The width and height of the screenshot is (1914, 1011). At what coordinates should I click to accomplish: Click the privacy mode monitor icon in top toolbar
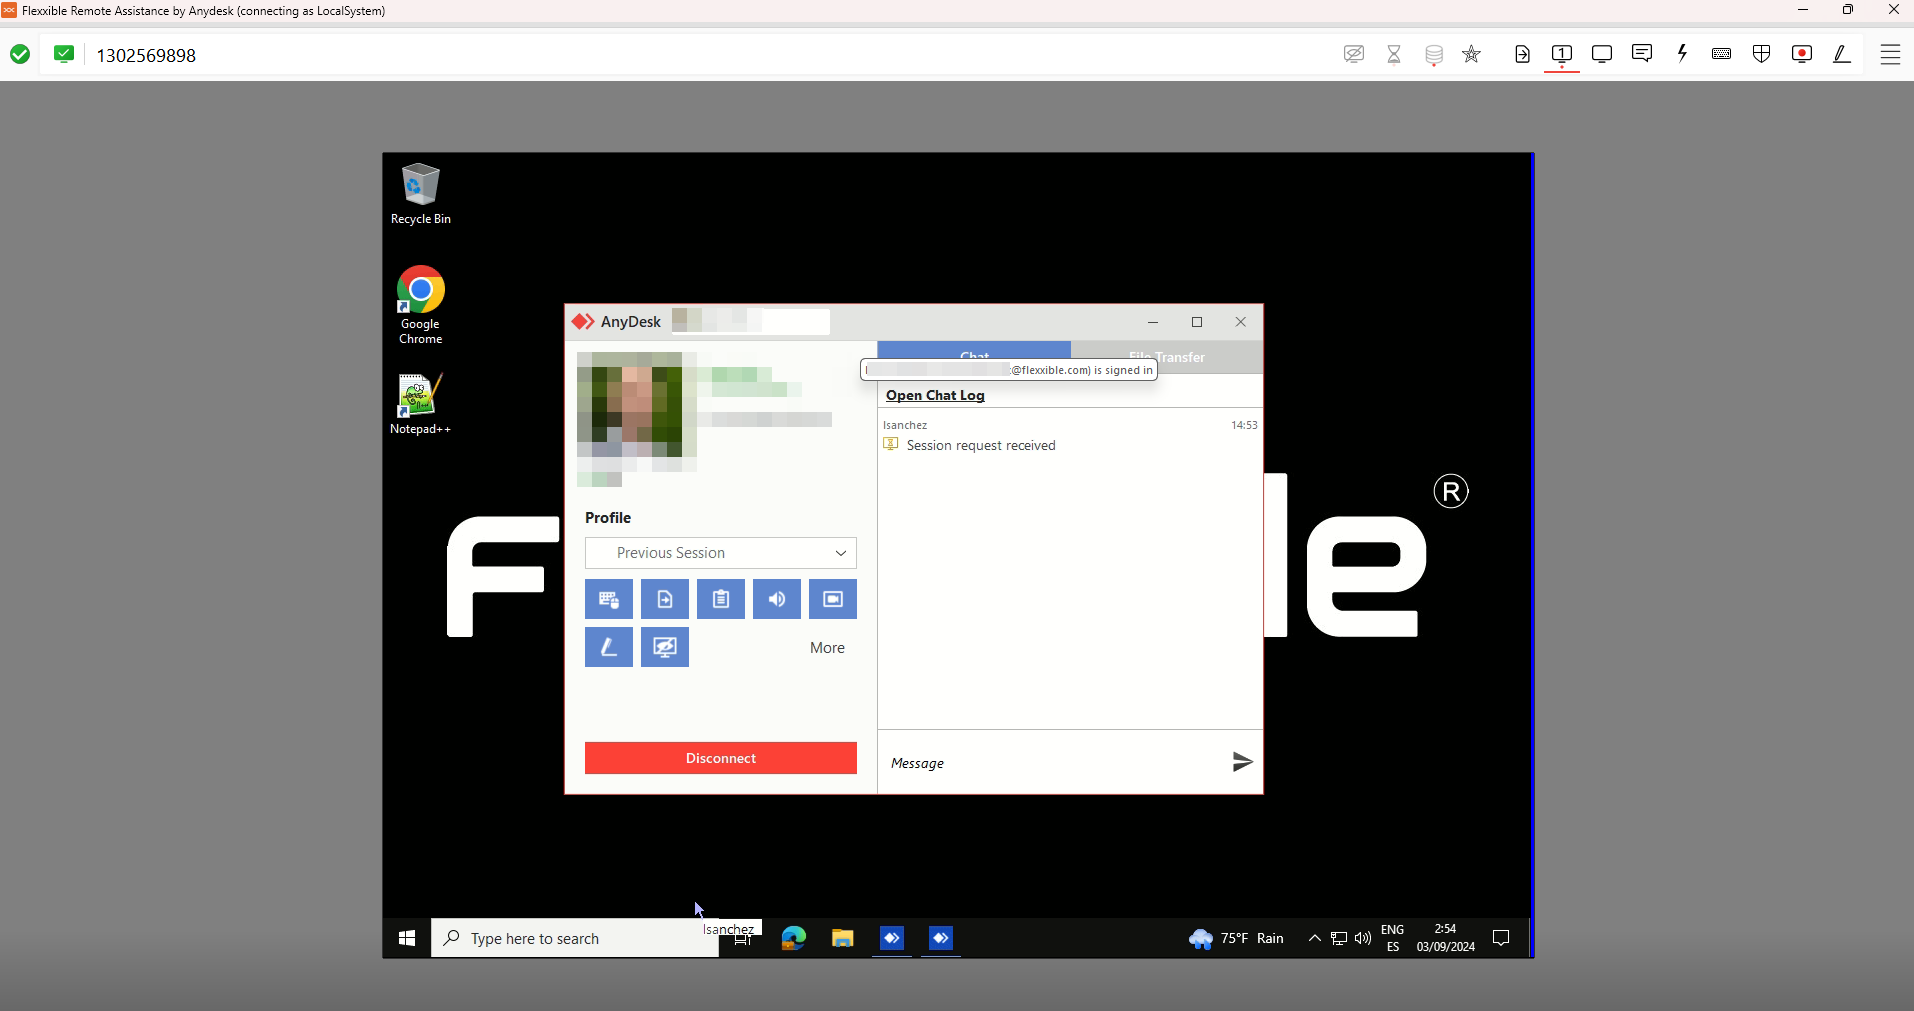click(x=1354, y=54)
